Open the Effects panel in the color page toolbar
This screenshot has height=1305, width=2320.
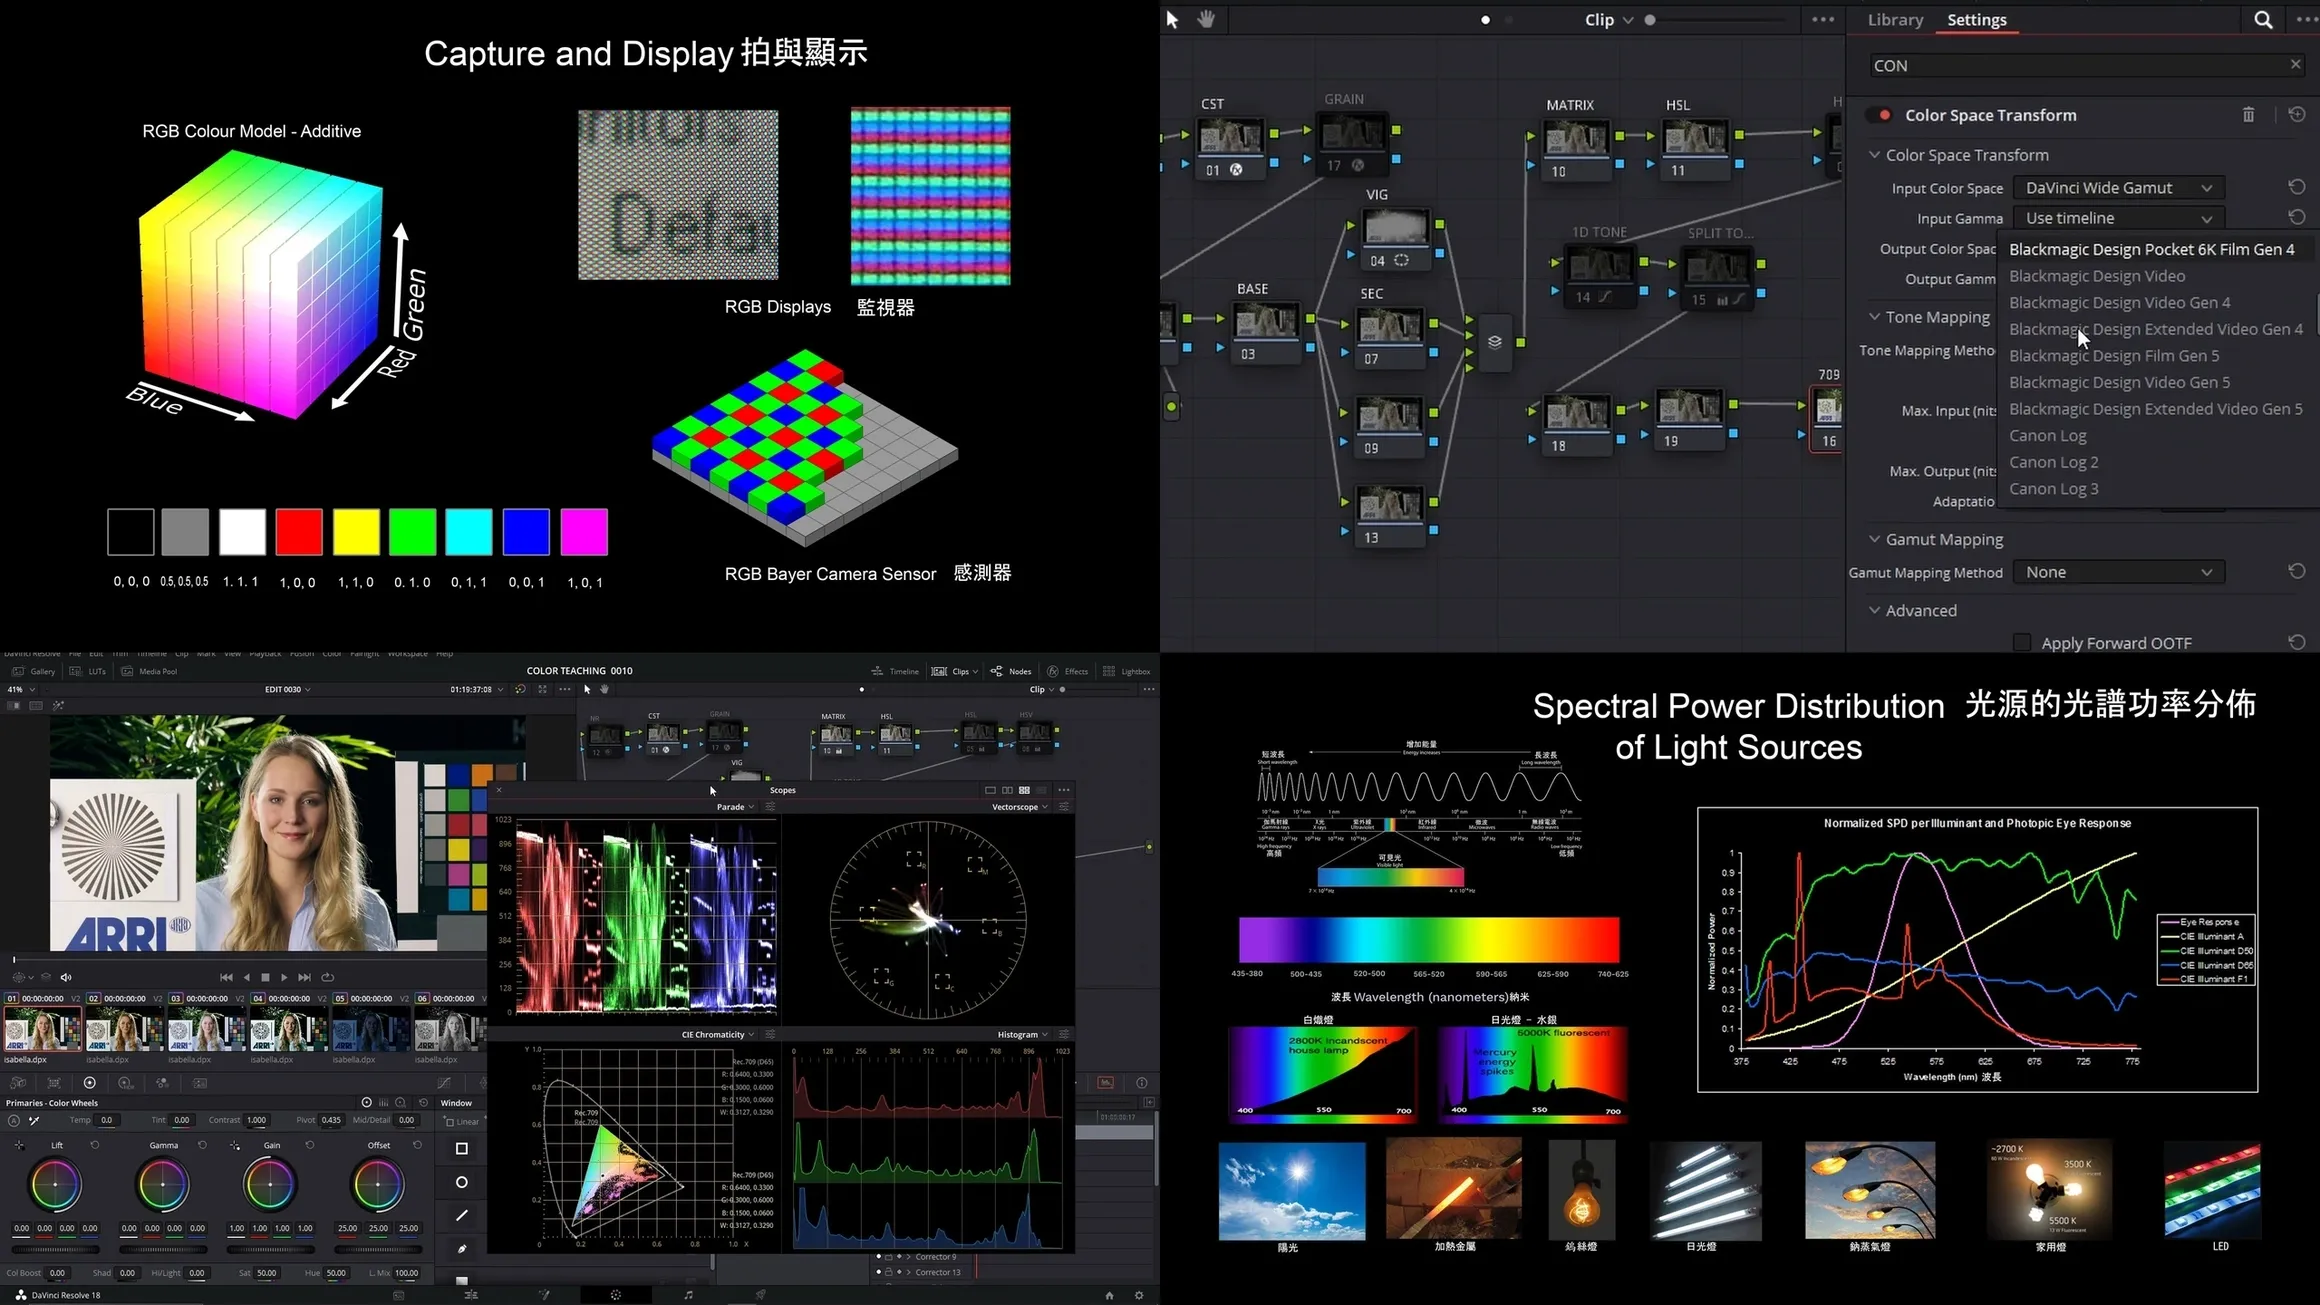1068,671
